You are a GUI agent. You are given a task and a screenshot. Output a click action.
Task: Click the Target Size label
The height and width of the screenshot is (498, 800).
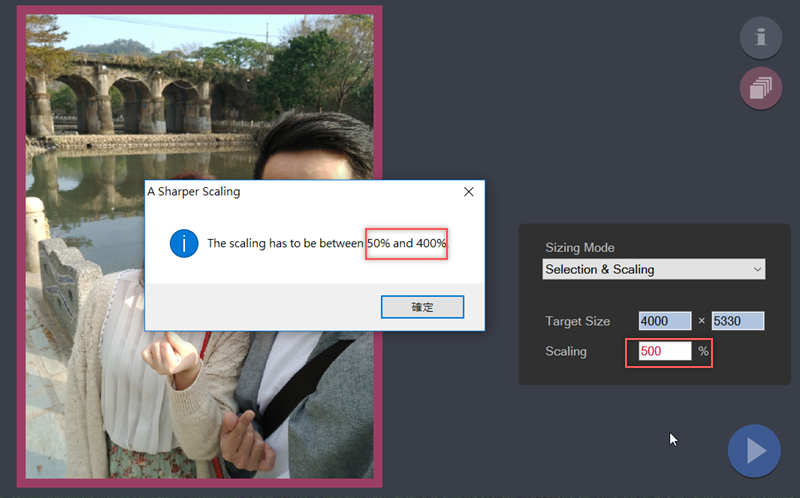[578, 321]
